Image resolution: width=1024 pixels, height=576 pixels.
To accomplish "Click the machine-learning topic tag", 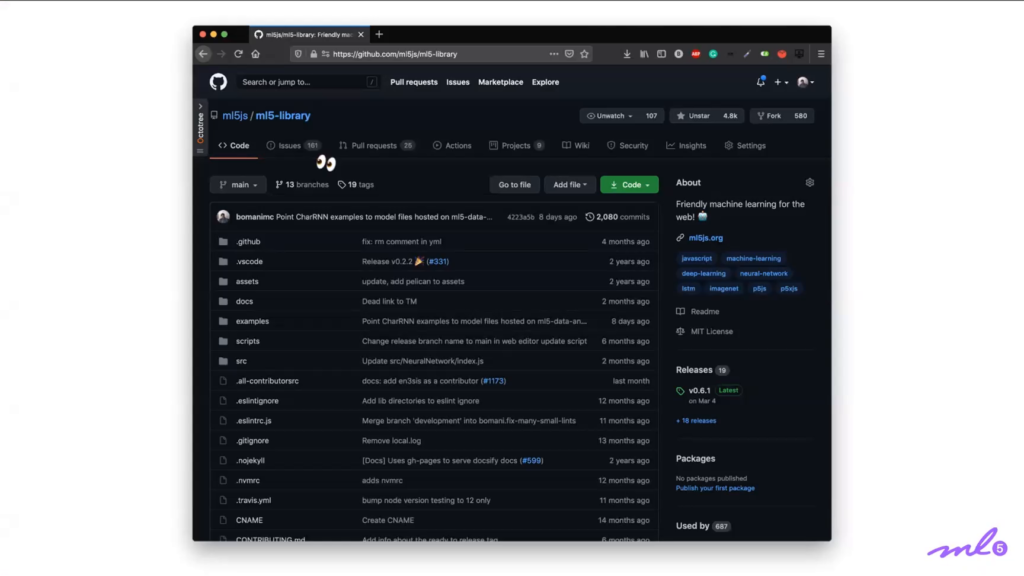I will point(753,259).
